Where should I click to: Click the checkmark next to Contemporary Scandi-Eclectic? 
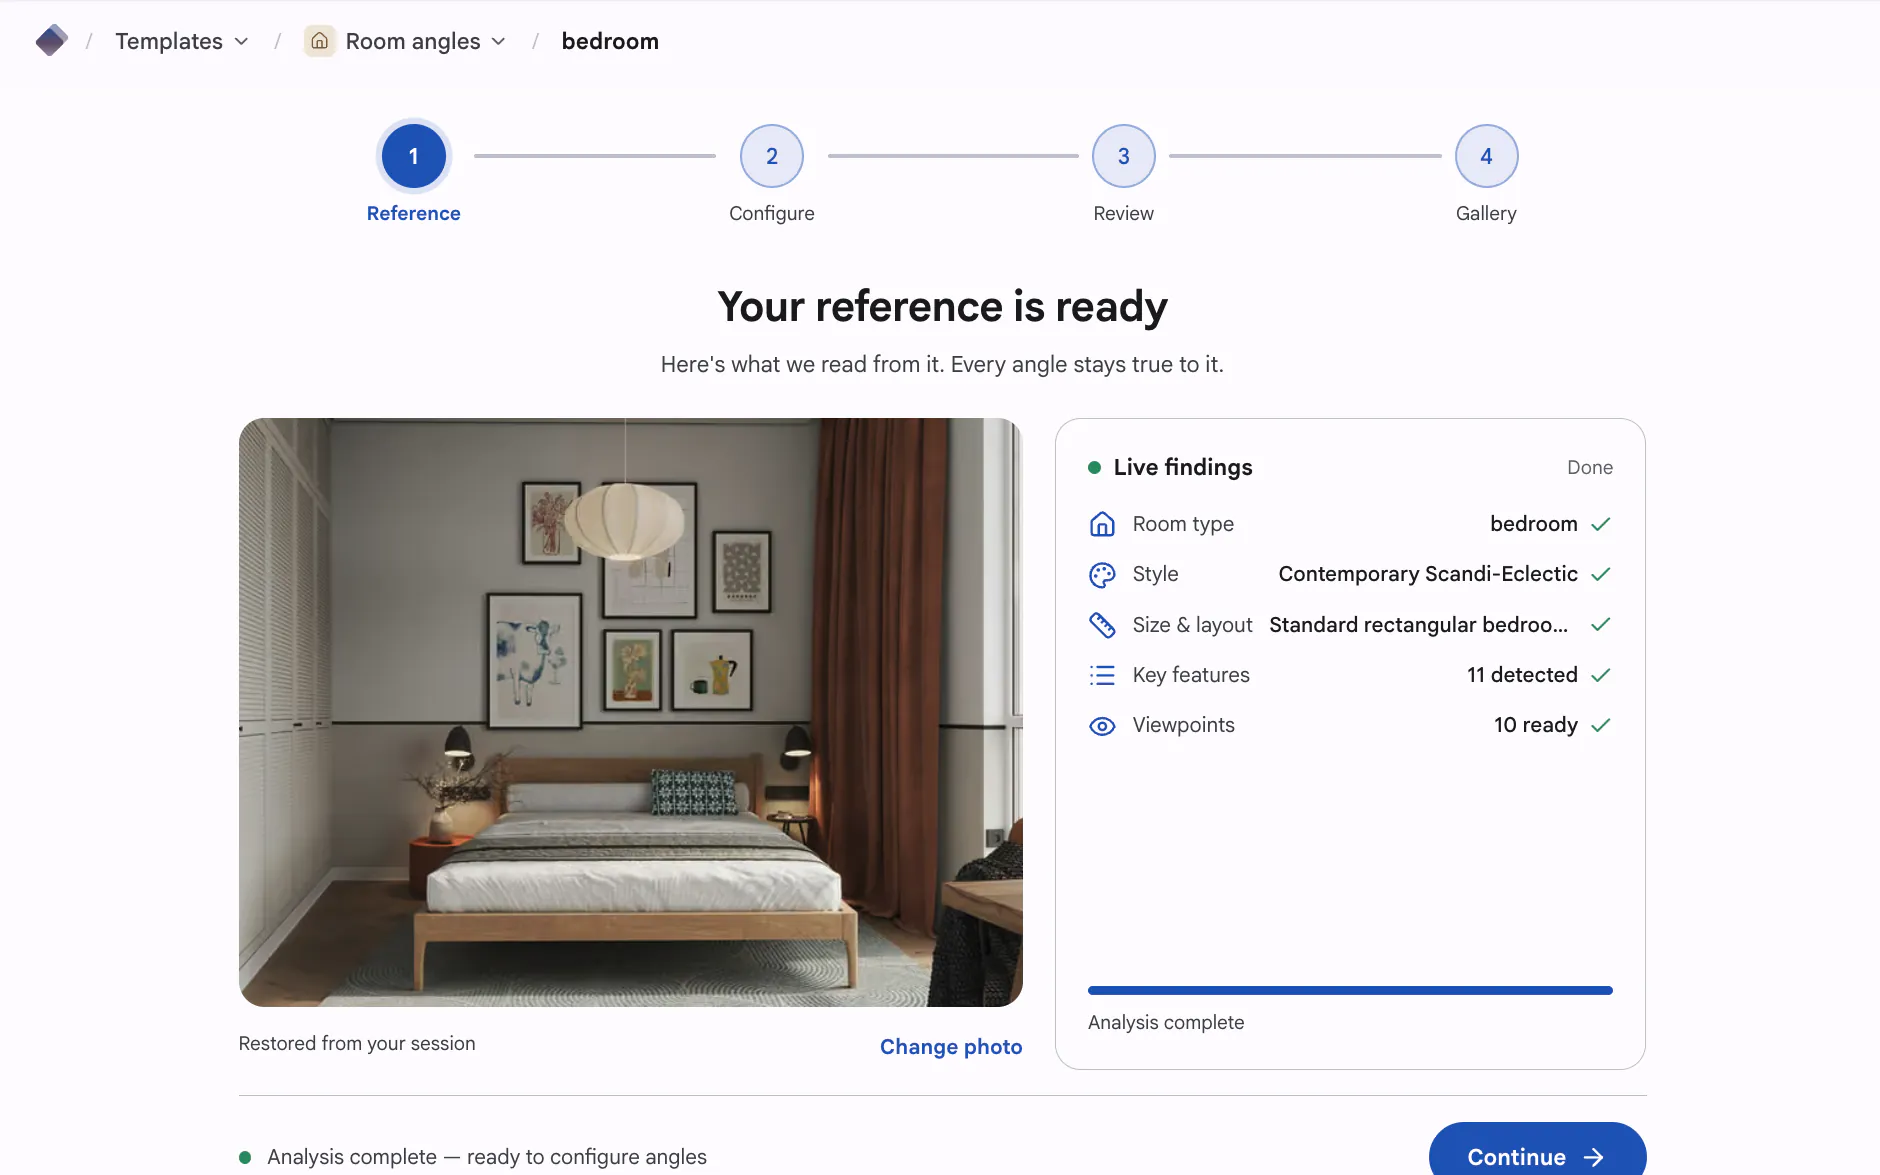pyautogui.click(x=1600, y=574)
